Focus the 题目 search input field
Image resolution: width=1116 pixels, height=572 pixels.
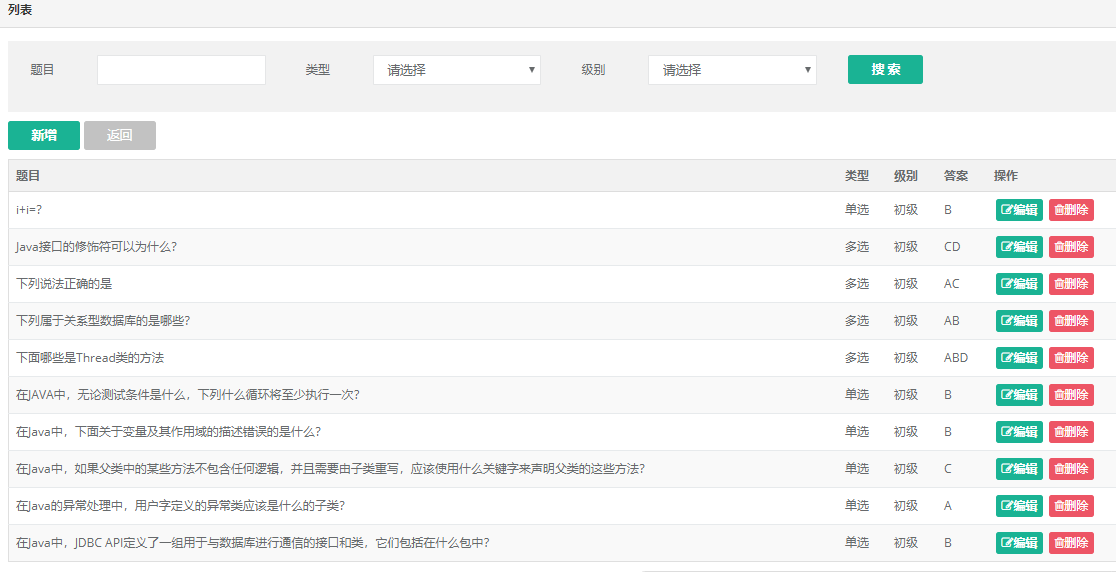tap(181, 70)
